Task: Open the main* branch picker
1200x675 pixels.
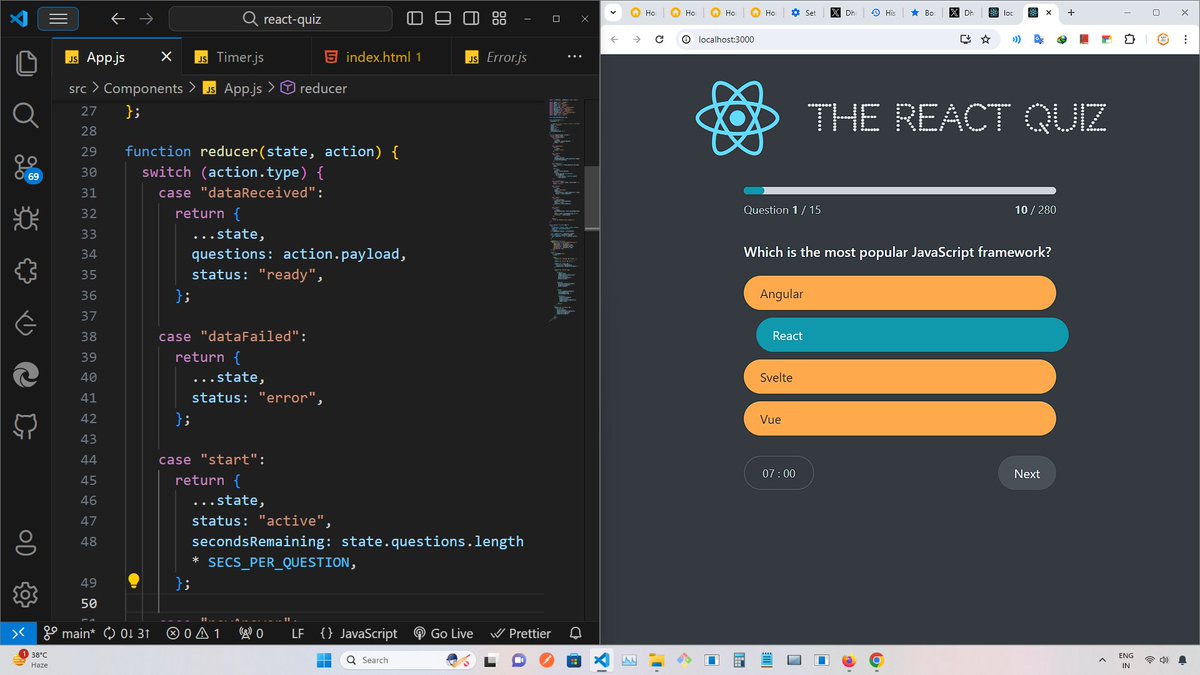Action: click(68, 633)
